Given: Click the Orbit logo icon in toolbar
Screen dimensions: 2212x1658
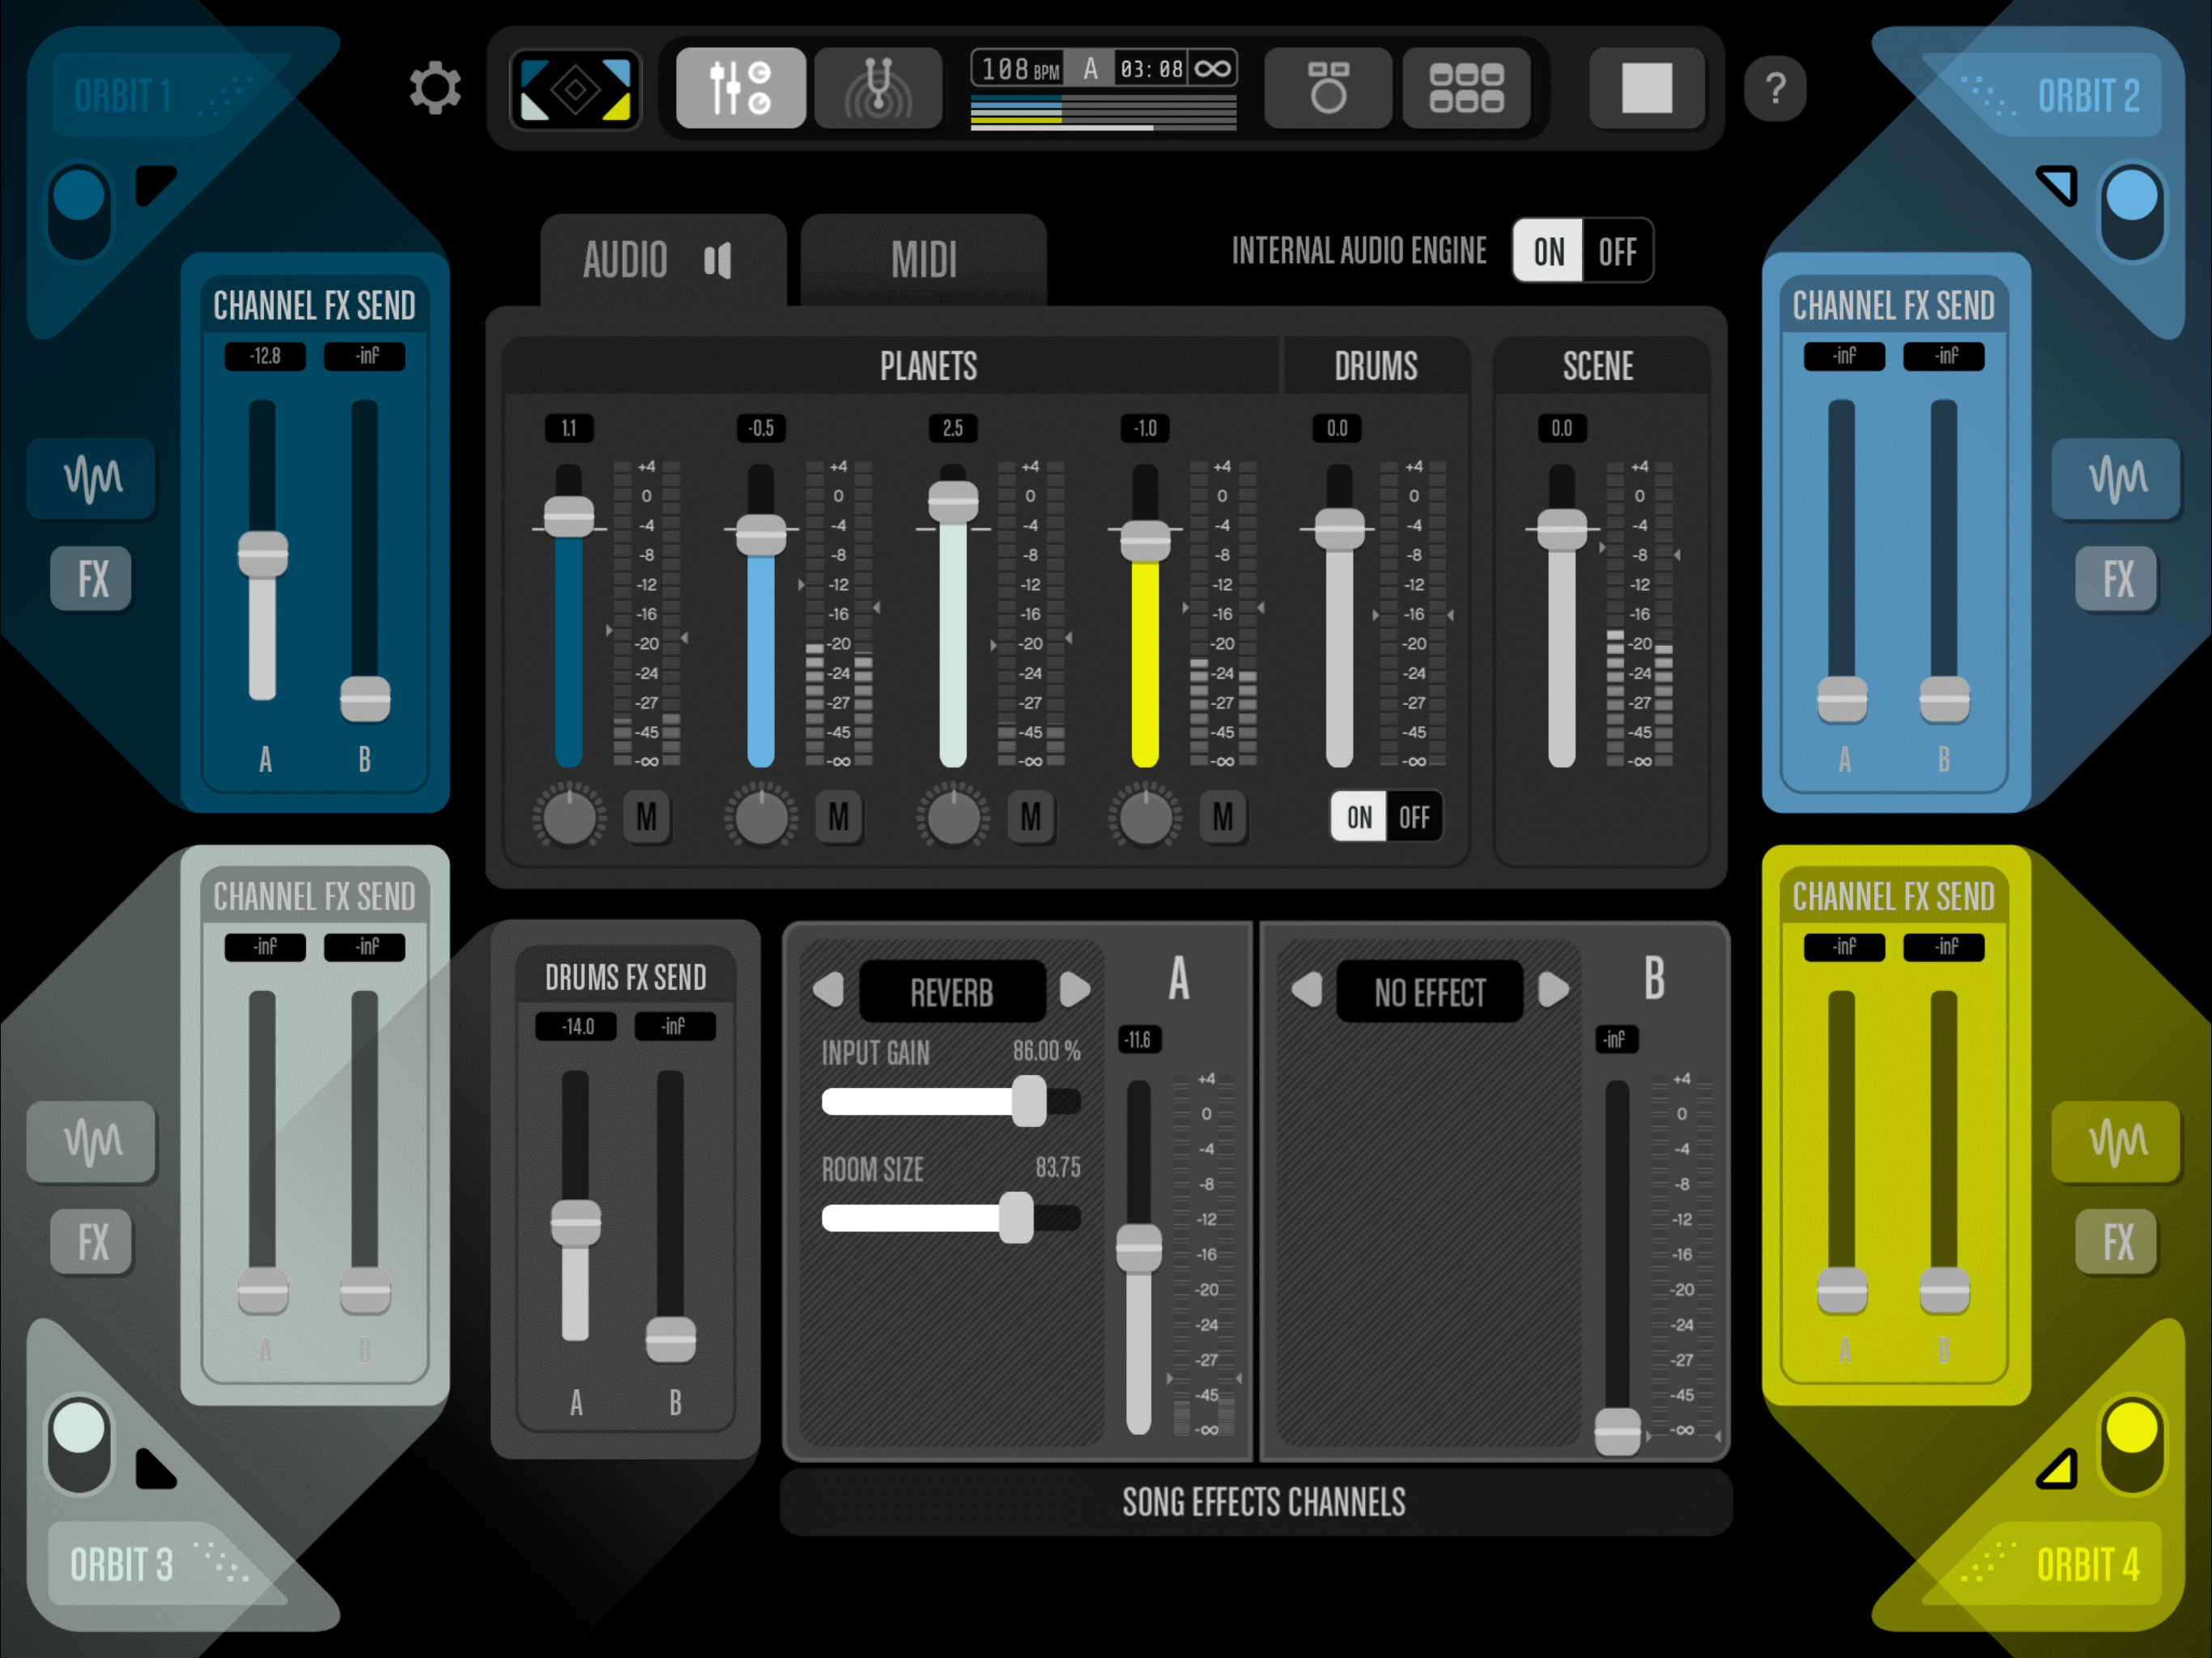Looking at the screenshot, I should click(x=576, y=90).
